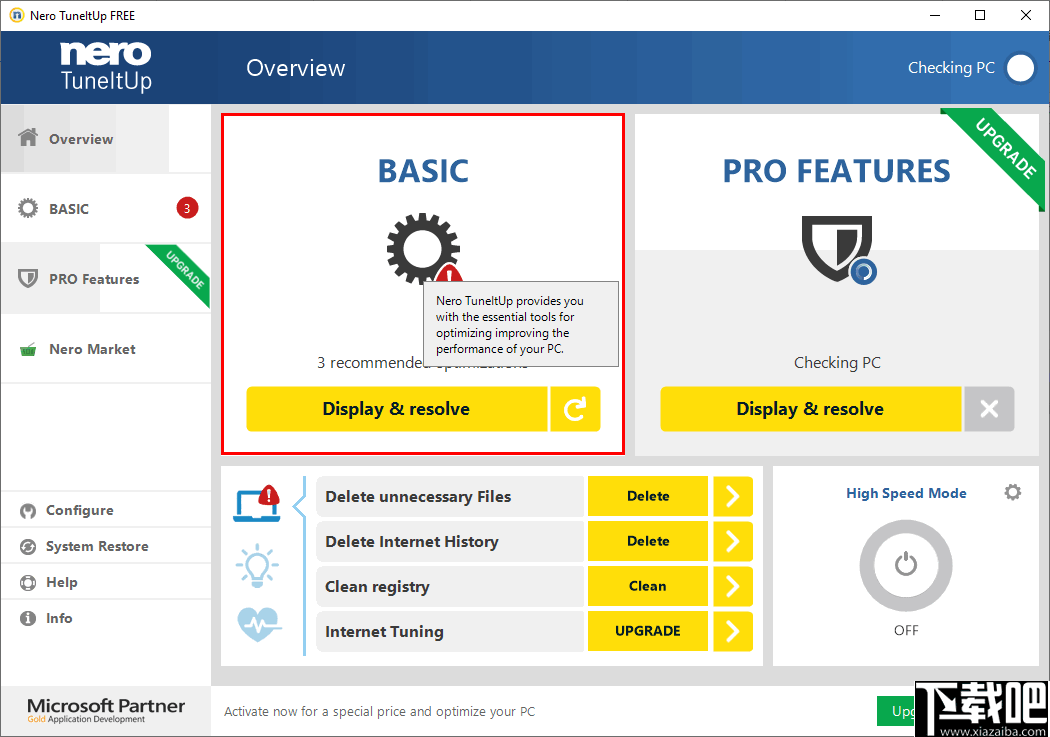1050x737 pixels.
Task: Click the Microsoft Partner logo
Action: [x=106, y=710]
